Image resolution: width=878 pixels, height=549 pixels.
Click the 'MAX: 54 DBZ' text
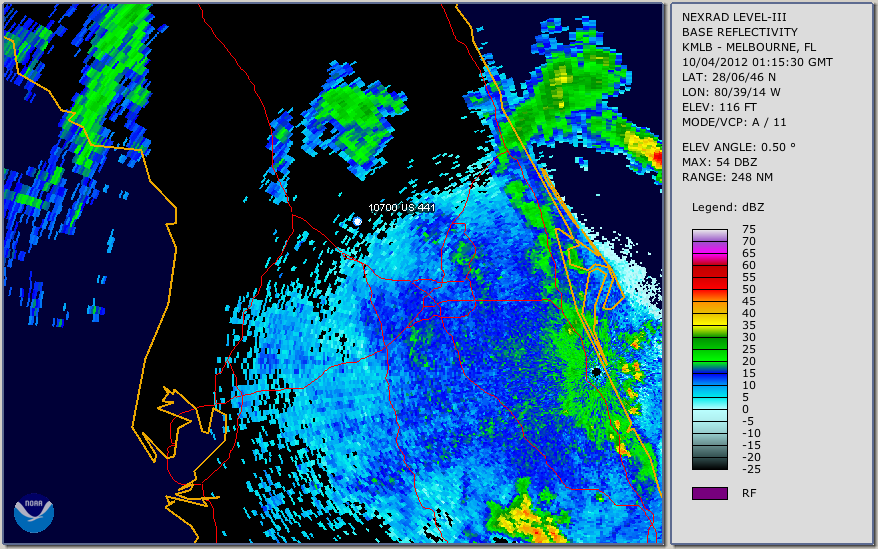[x=720, y=162]
